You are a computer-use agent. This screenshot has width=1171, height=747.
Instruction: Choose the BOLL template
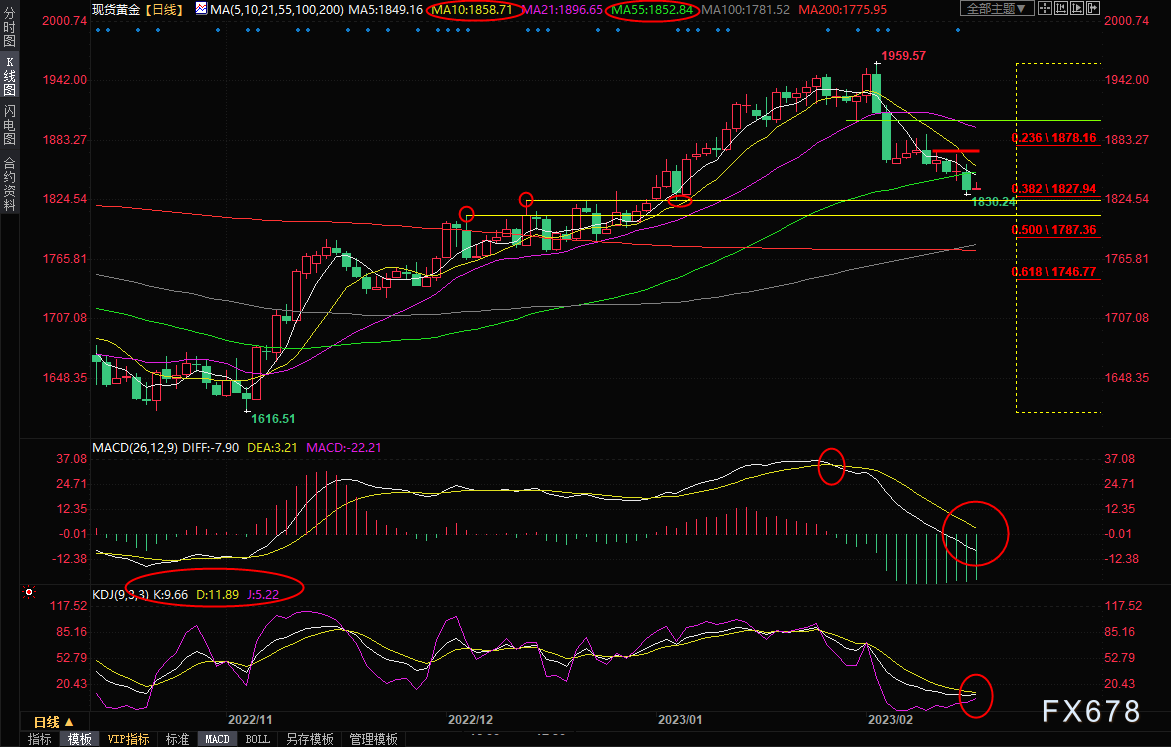258,739
